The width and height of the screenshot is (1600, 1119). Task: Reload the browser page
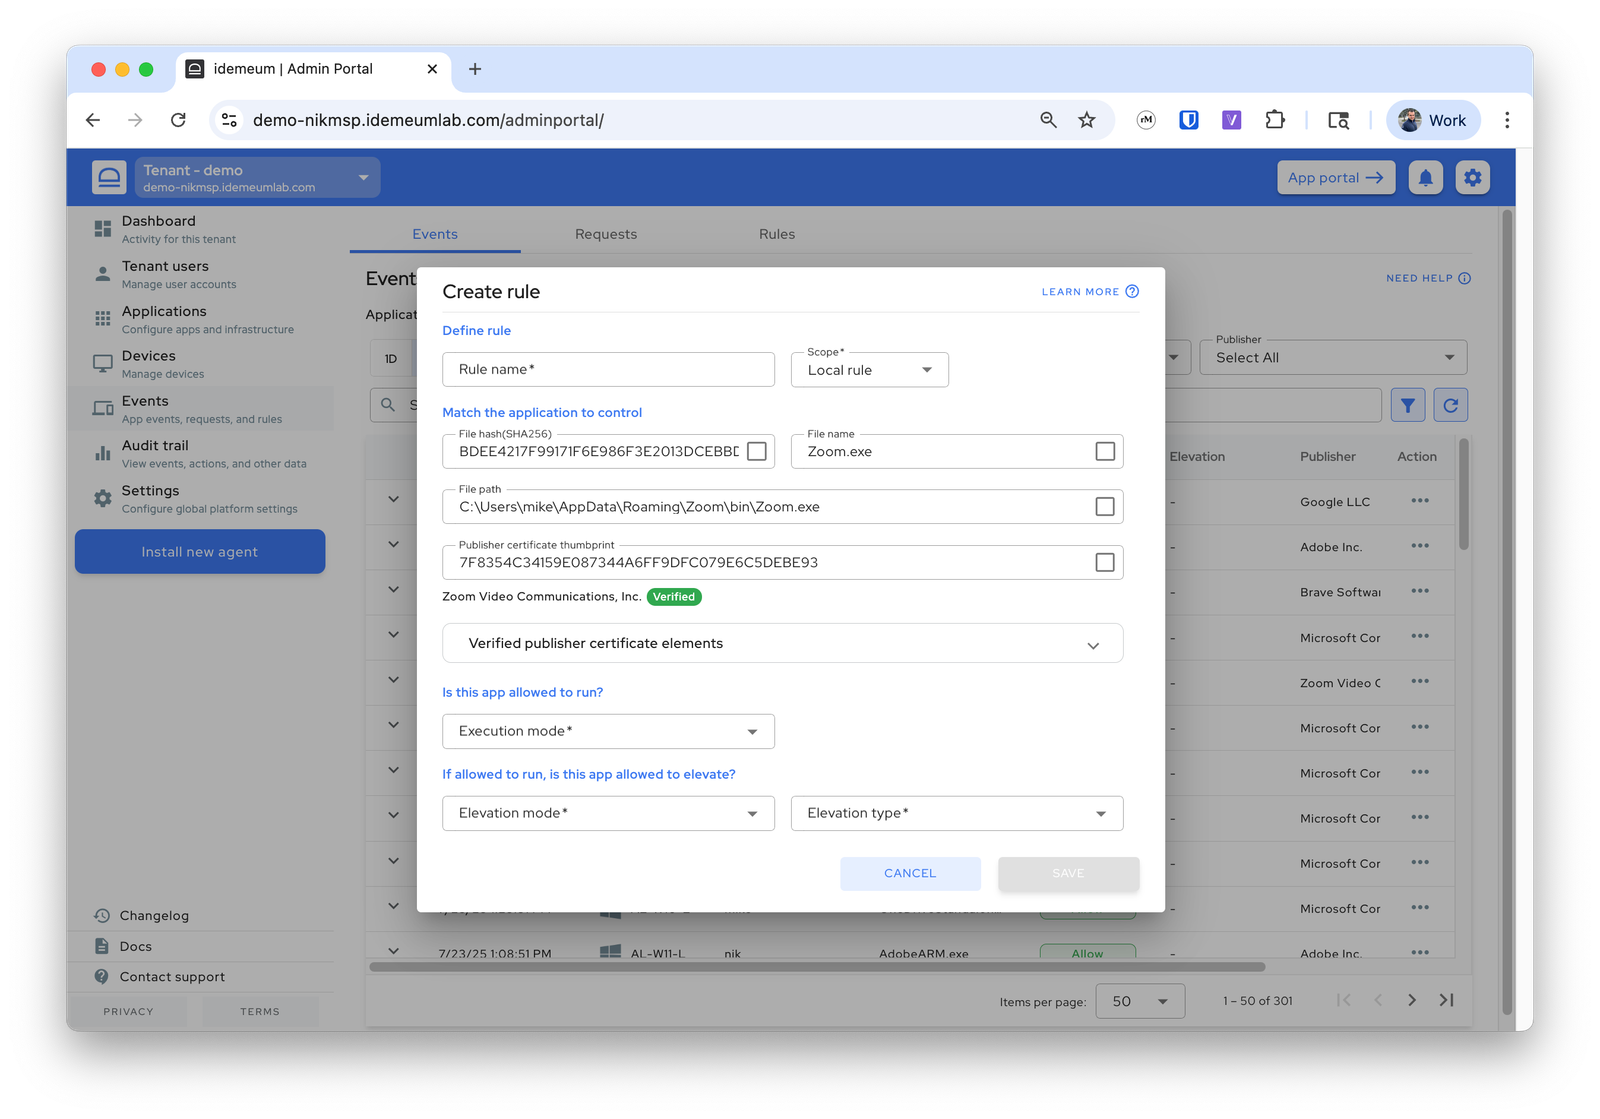[x=178, y=120]
